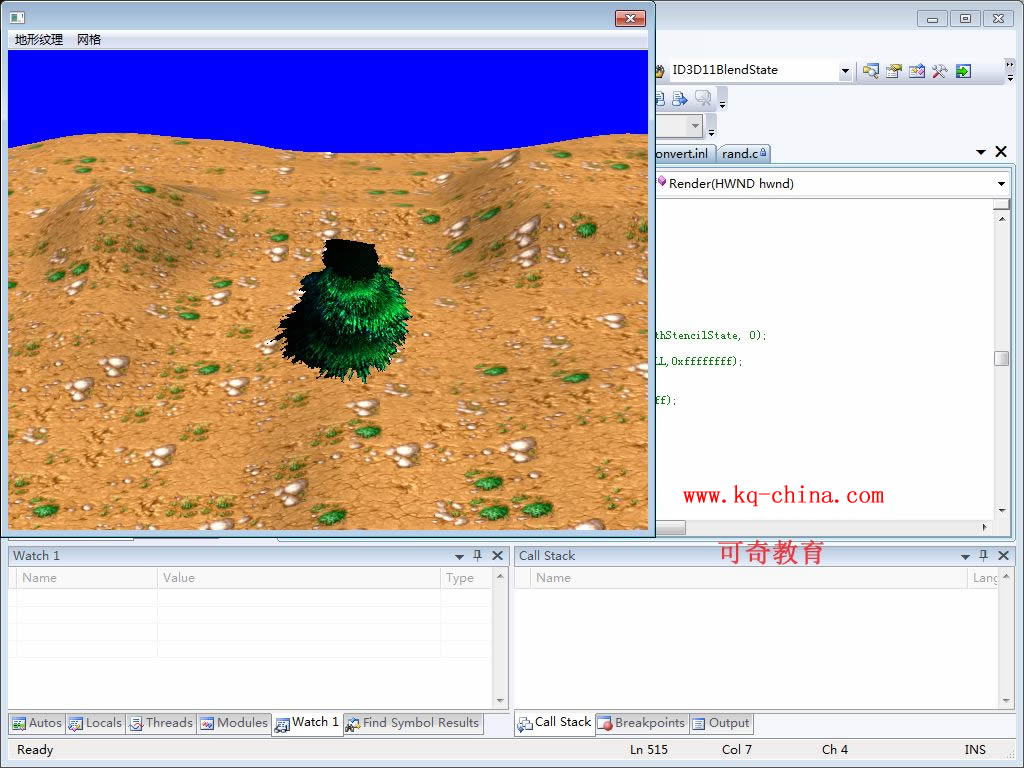Pin the Watch 1 panel with auto-hide
Screen dimensions: 1024x768
[x=478, y=556]
